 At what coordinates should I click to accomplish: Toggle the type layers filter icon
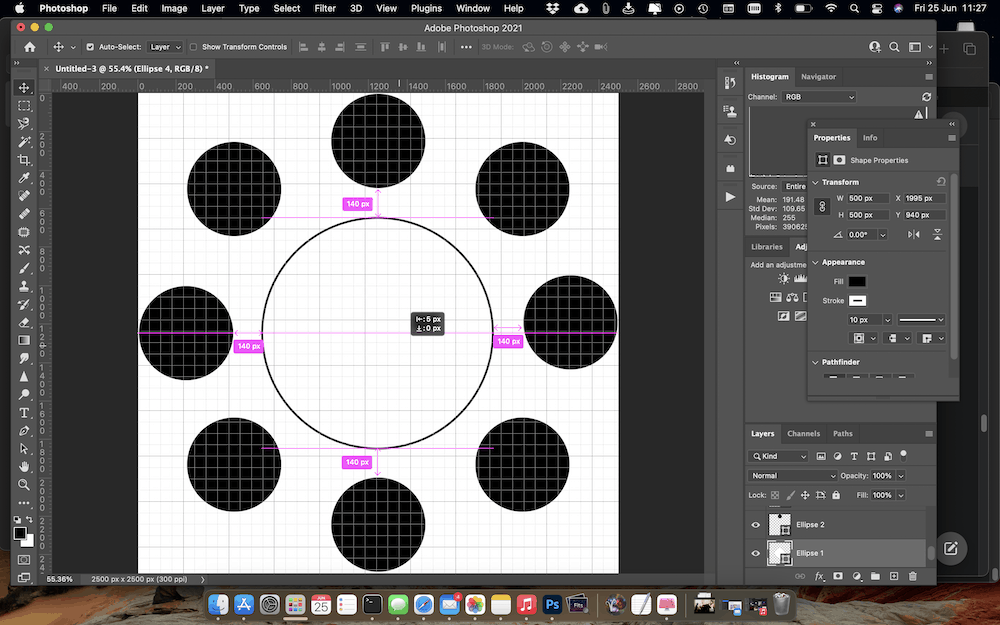(854, 456)
